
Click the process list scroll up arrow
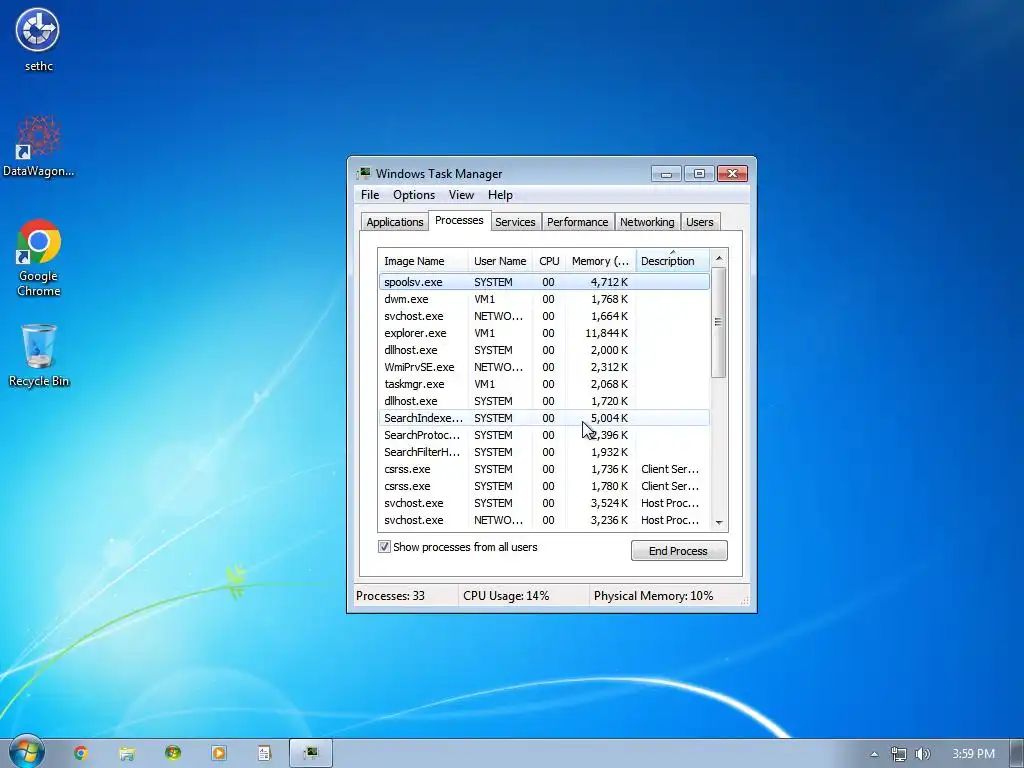(719, 259)
